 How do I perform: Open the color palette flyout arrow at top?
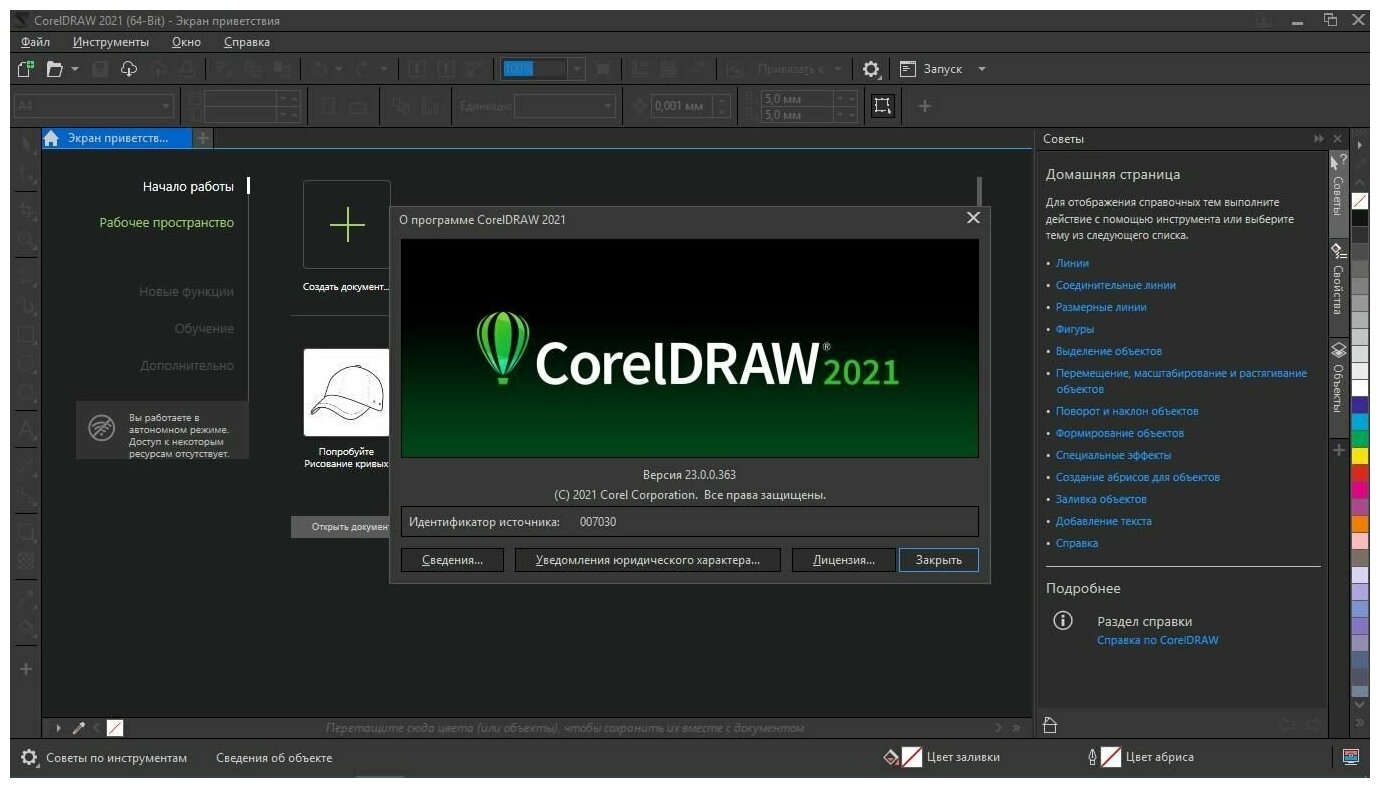1360,145
